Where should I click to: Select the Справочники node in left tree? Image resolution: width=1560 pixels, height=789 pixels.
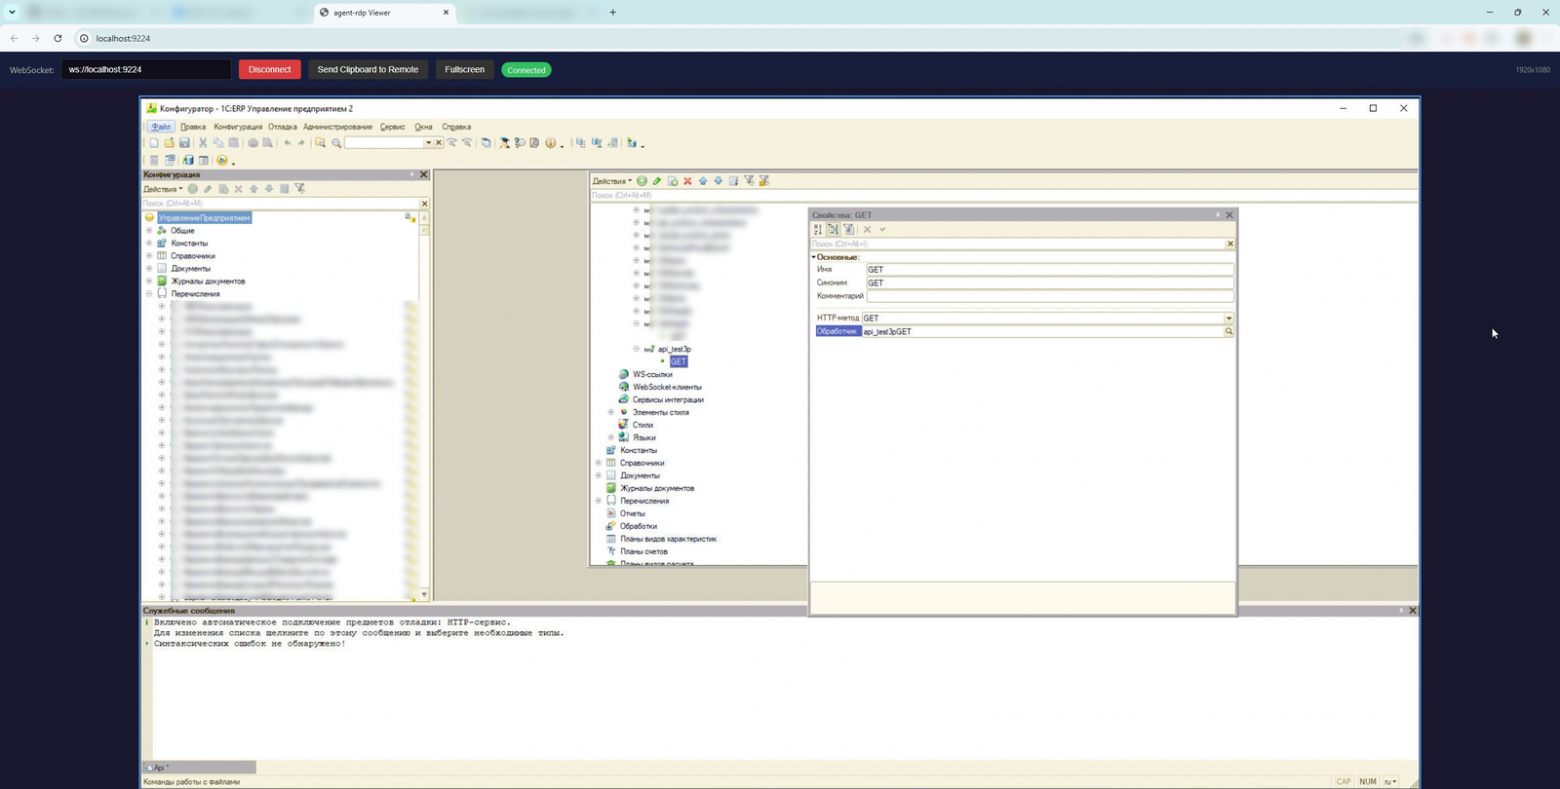pyautogui.click(x=193, y=256)
